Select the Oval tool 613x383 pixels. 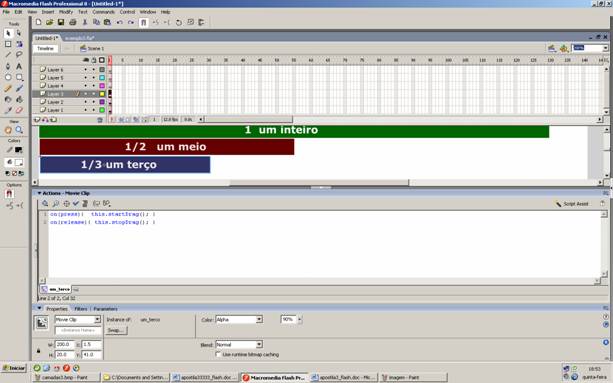tap(8, 77)
